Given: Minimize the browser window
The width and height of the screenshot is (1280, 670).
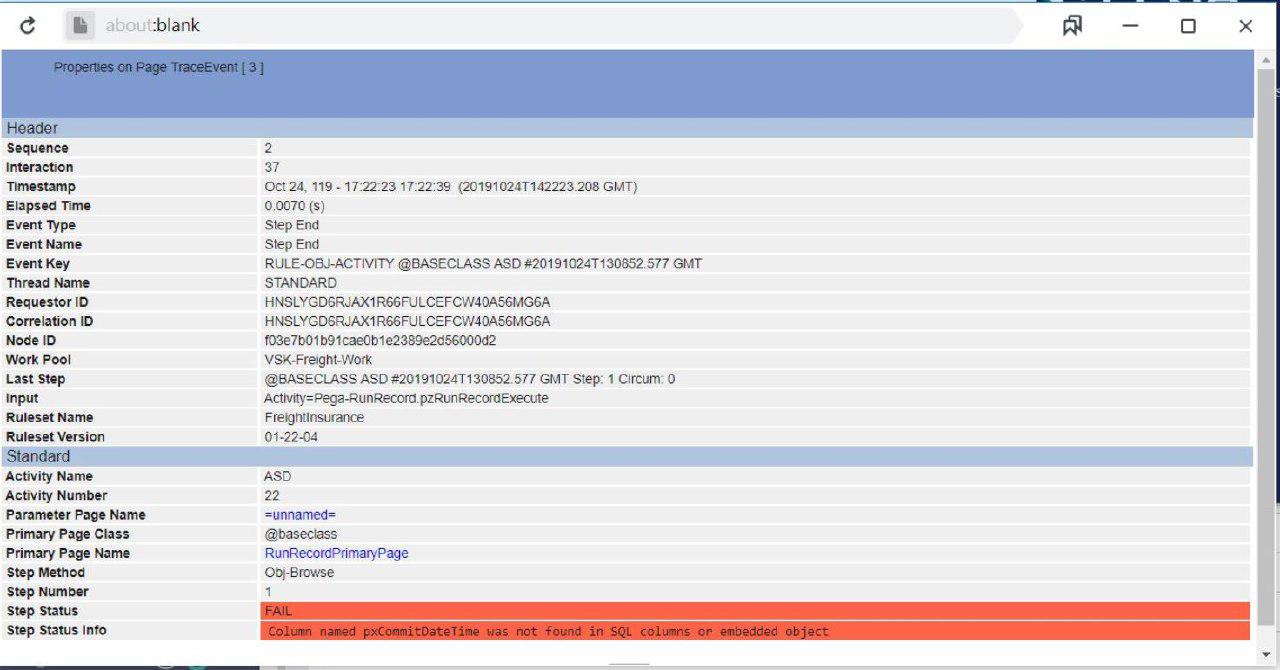Looking at the screenshot, I should click(1130, 26).
